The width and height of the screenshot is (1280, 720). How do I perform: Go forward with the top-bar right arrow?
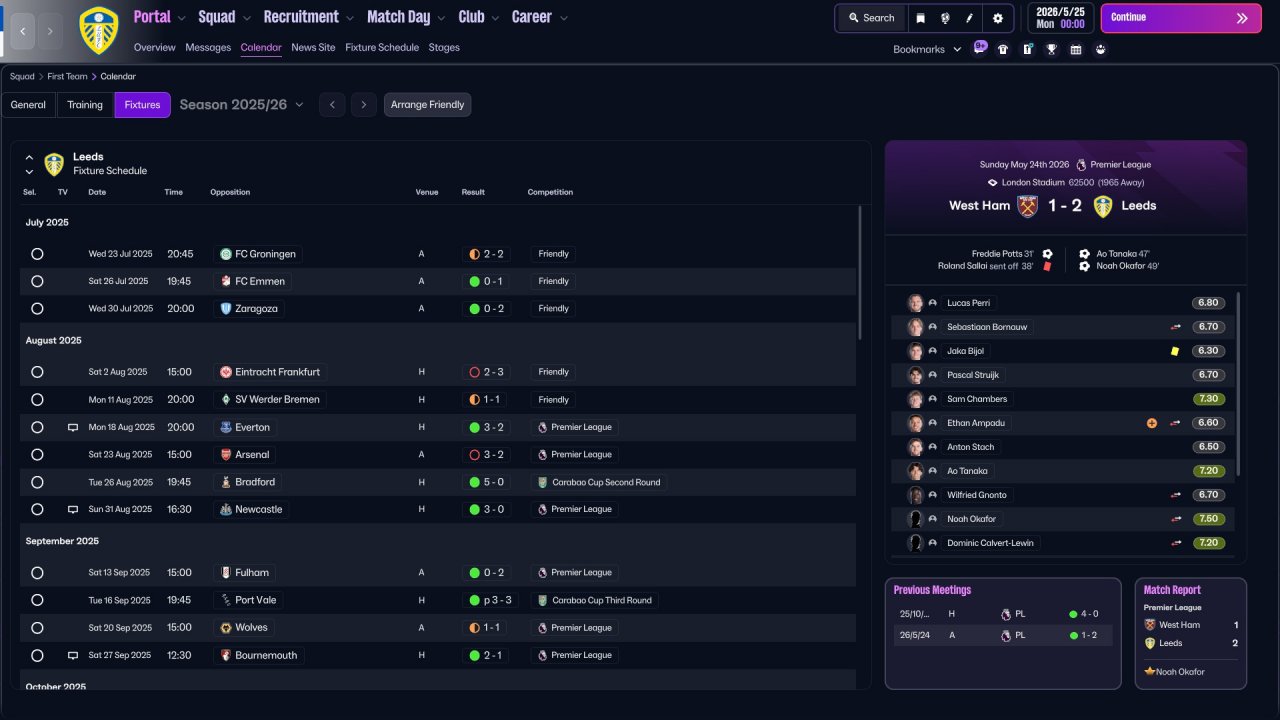[x=51, y=31]
